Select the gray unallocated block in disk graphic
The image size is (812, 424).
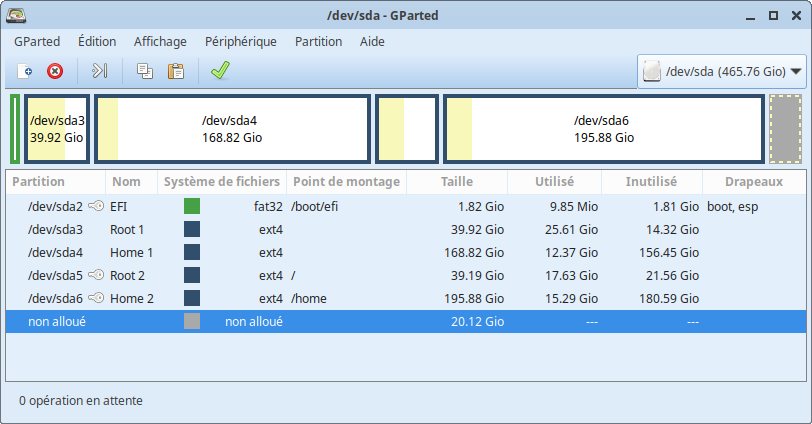tap(786, 129)
